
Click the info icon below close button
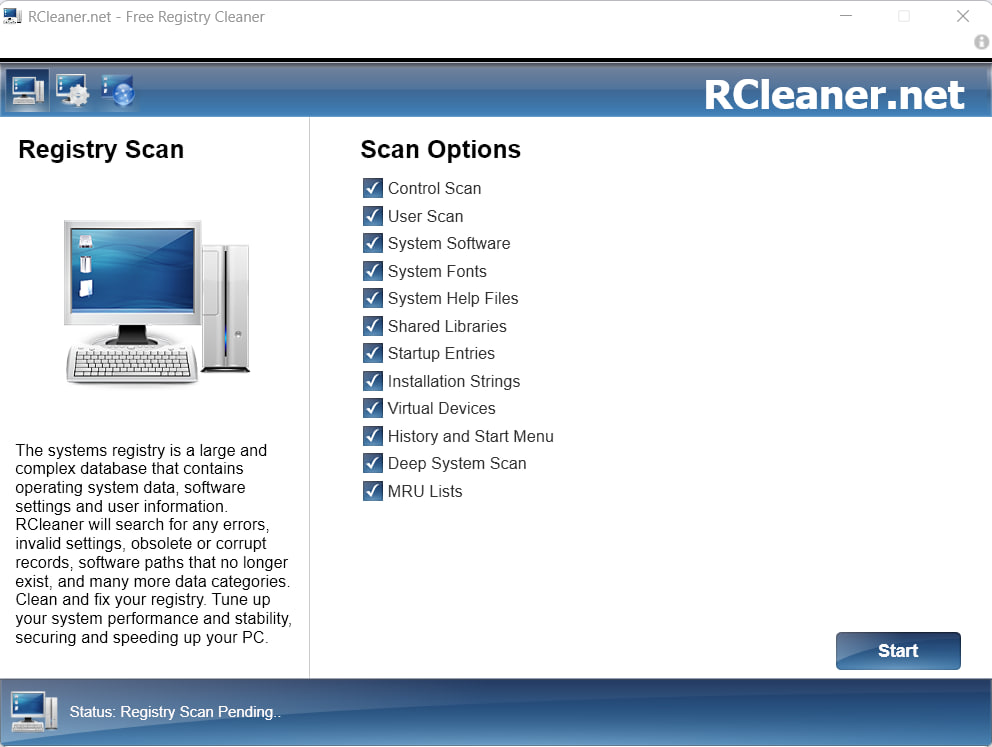[x=981, y=42]
